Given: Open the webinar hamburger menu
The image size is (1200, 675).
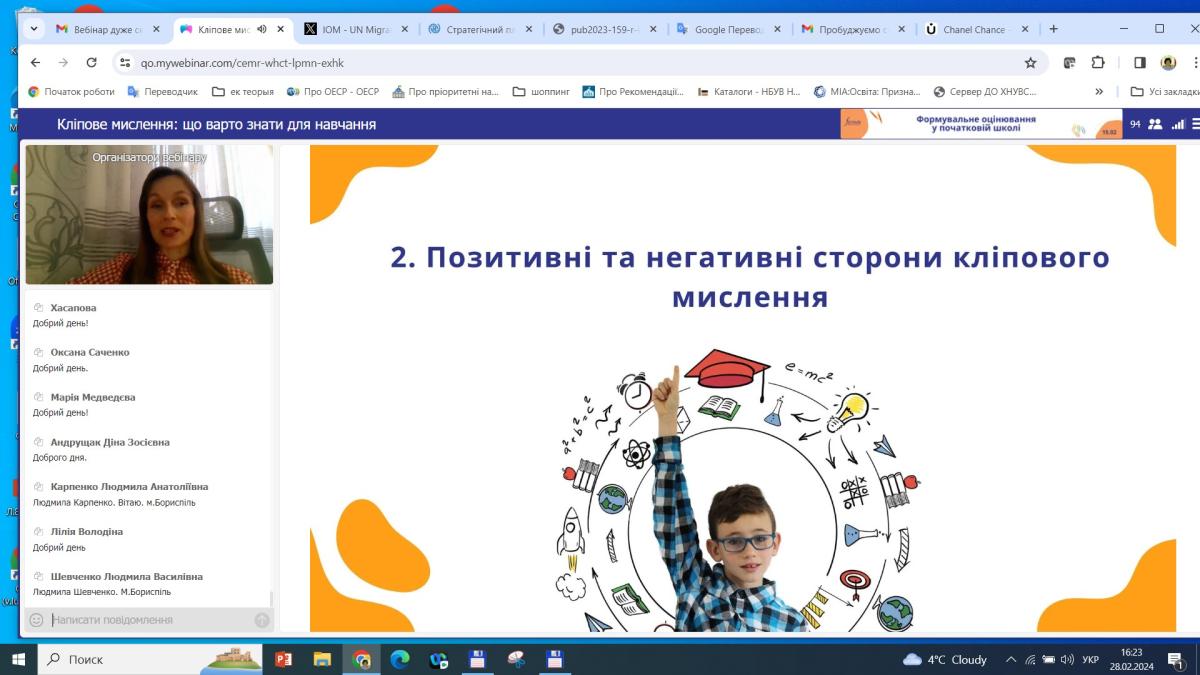Looking at the screenshot, I should (x=1195, y=124).
